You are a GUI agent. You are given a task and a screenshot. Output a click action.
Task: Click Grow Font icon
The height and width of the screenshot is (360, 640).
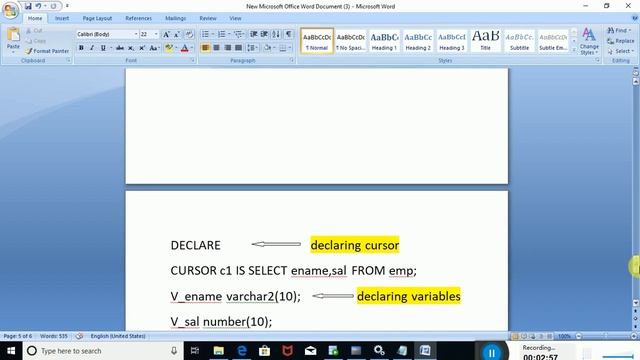[x=166, y=34]
